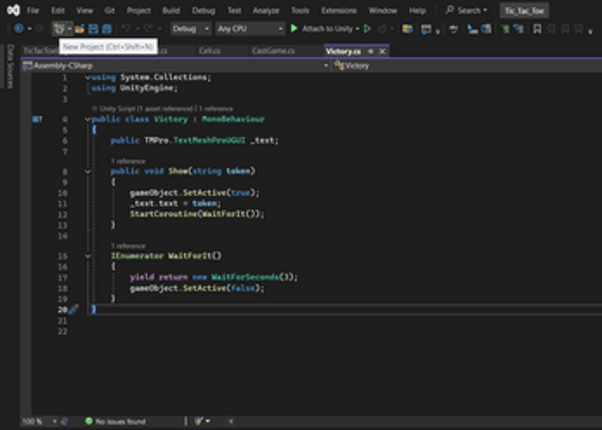The image size is (602, 430).
Task: Click the inheritance margin glyph beside line 4
Action: click(37, 119)
